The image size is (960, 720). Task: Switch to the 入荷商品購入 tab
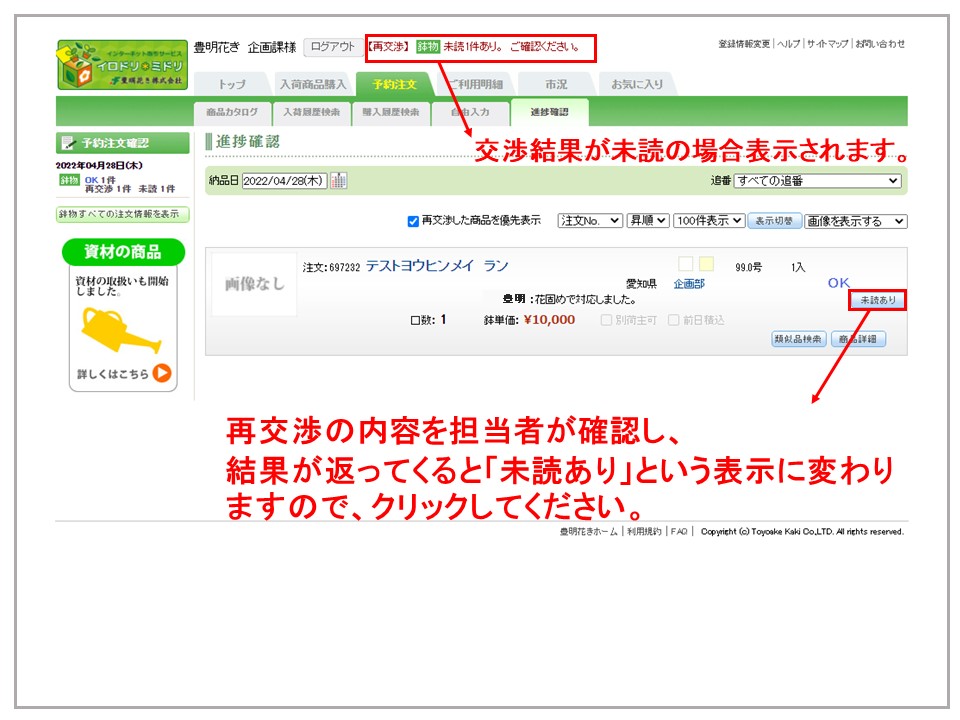click(x=312, y=84)
